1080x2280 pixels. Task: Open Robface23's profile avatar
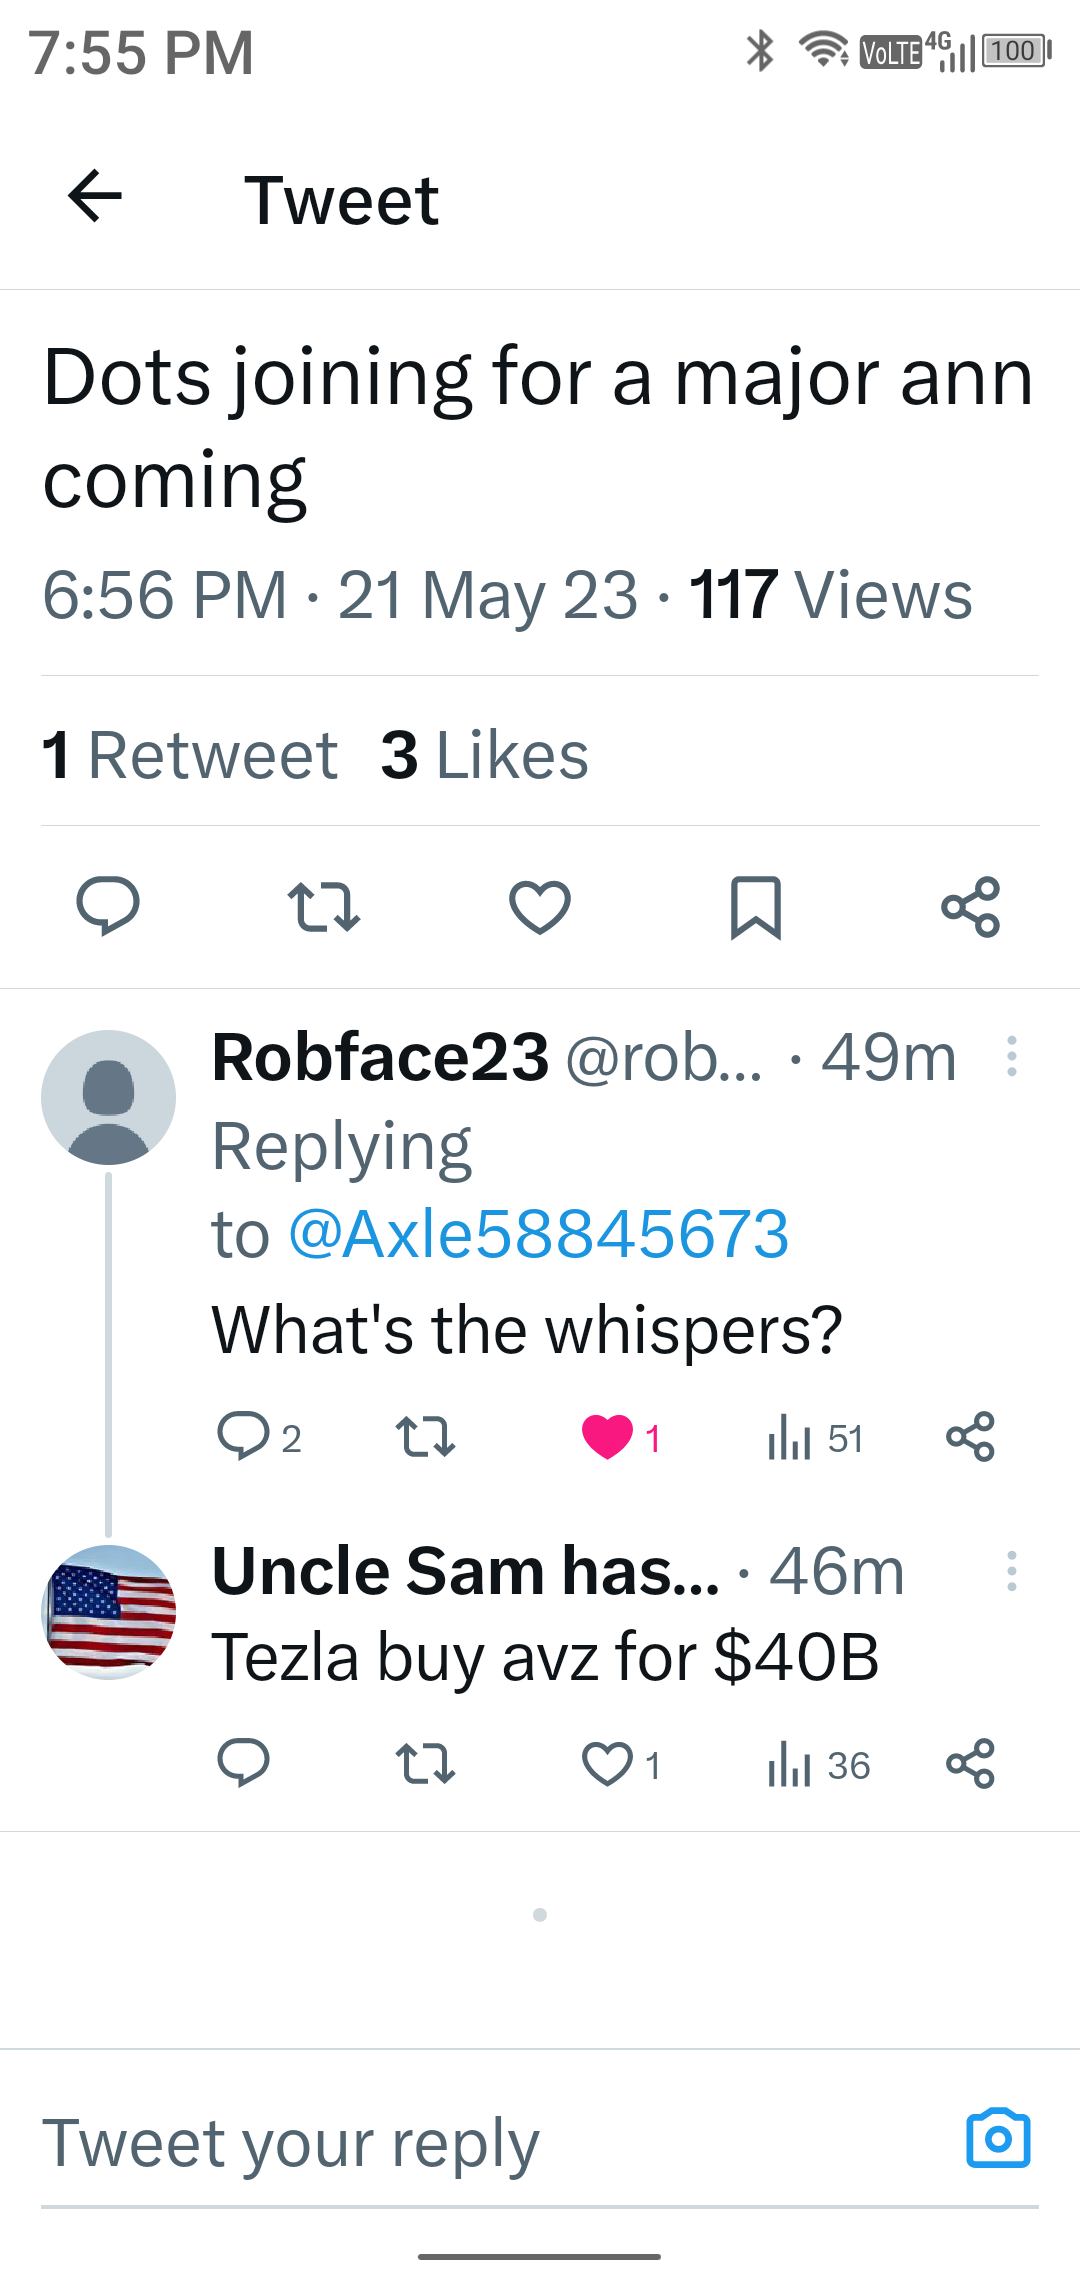(x=108, y=1097)
